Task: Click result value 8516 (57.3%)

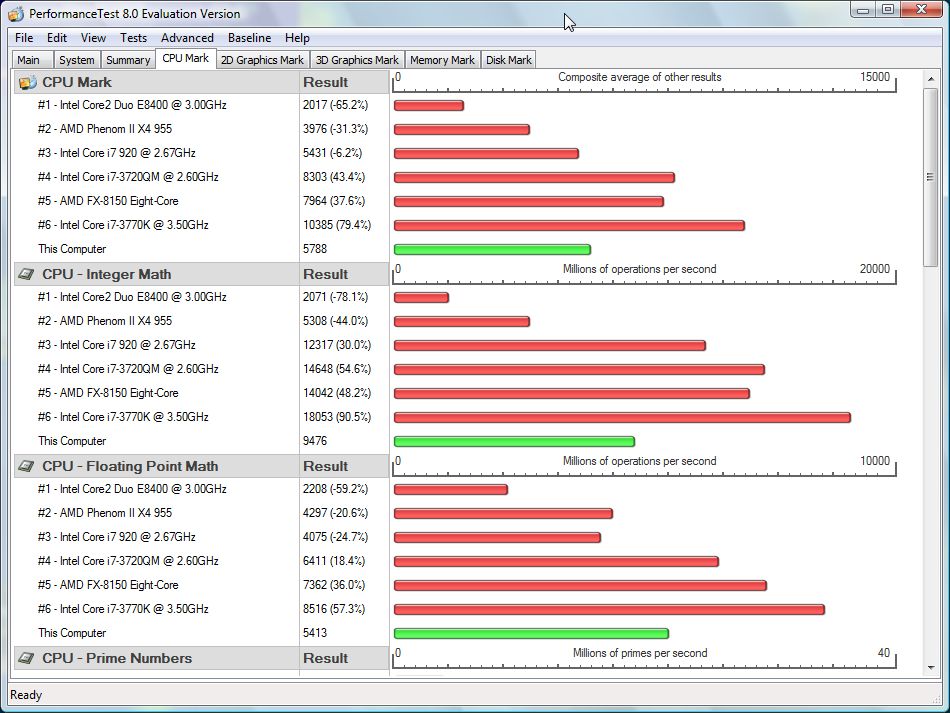Action: point(334,609)
